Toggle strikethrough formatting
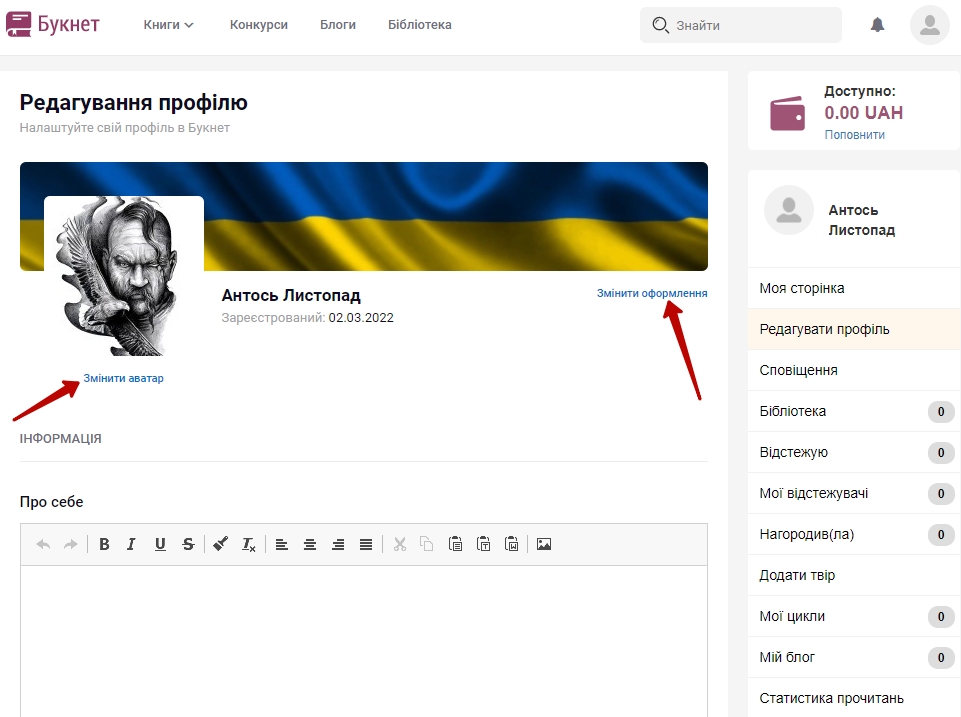The width and height of the screenshot is (961, 717). pyautogui.click(x=188, y=544)
